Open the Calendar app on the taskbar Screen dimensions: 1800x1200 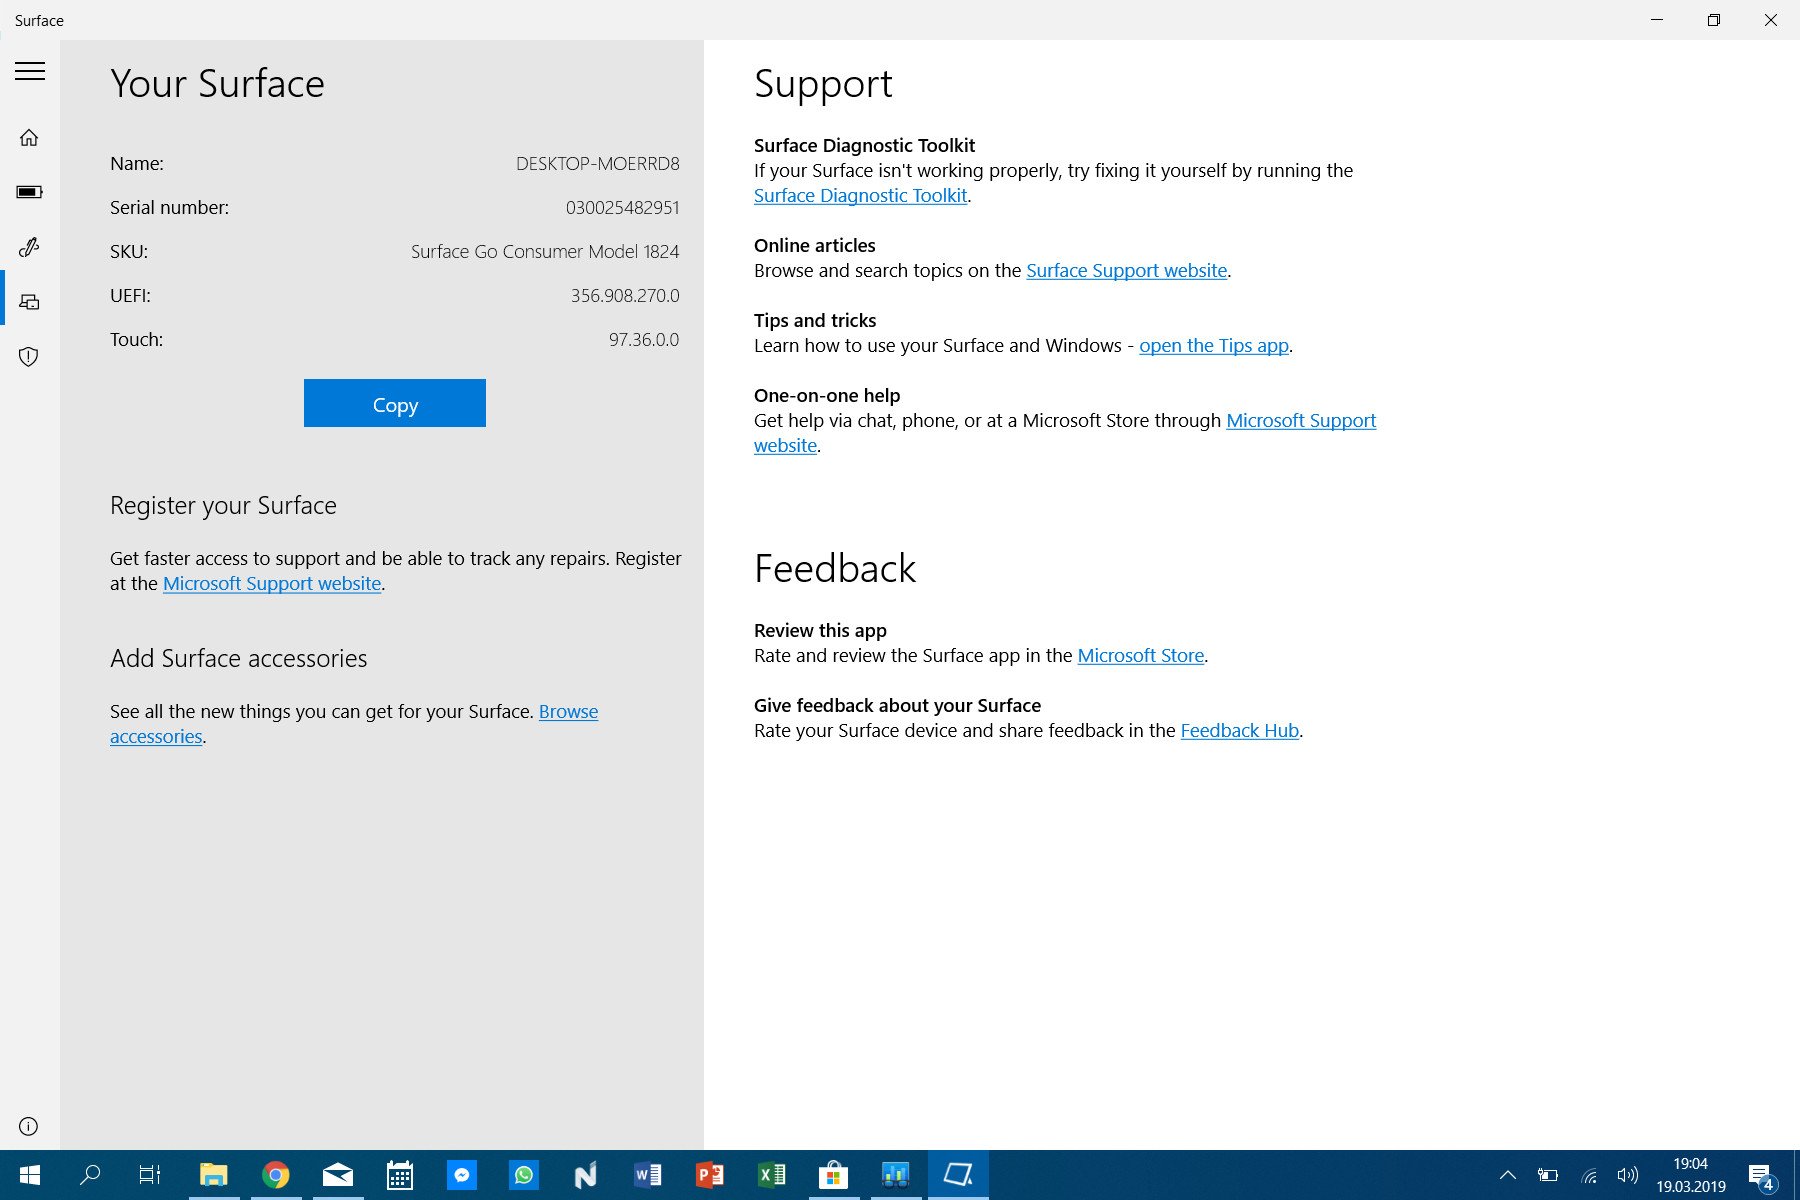[x=399, y=1175]
